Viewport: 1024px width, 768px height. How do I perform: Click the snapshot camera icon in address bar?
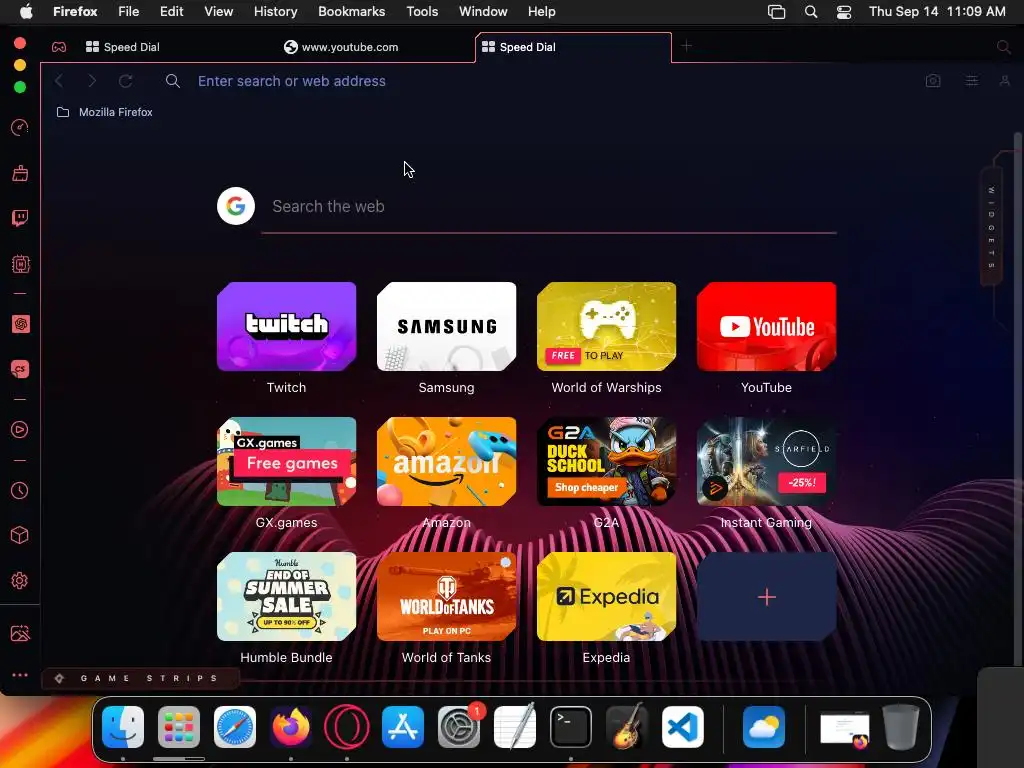coord(933,80)
